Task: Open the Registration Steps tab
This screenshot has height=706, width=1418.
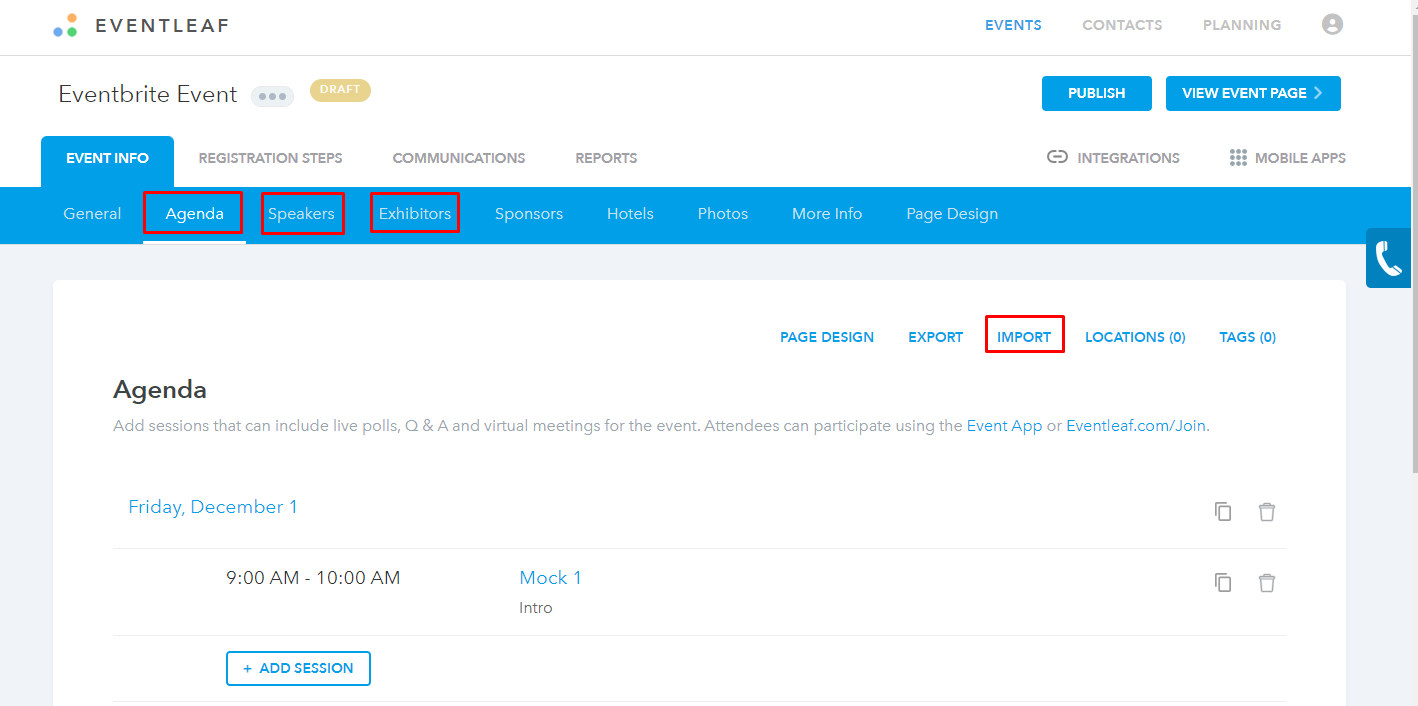Action: click(270, 158)
